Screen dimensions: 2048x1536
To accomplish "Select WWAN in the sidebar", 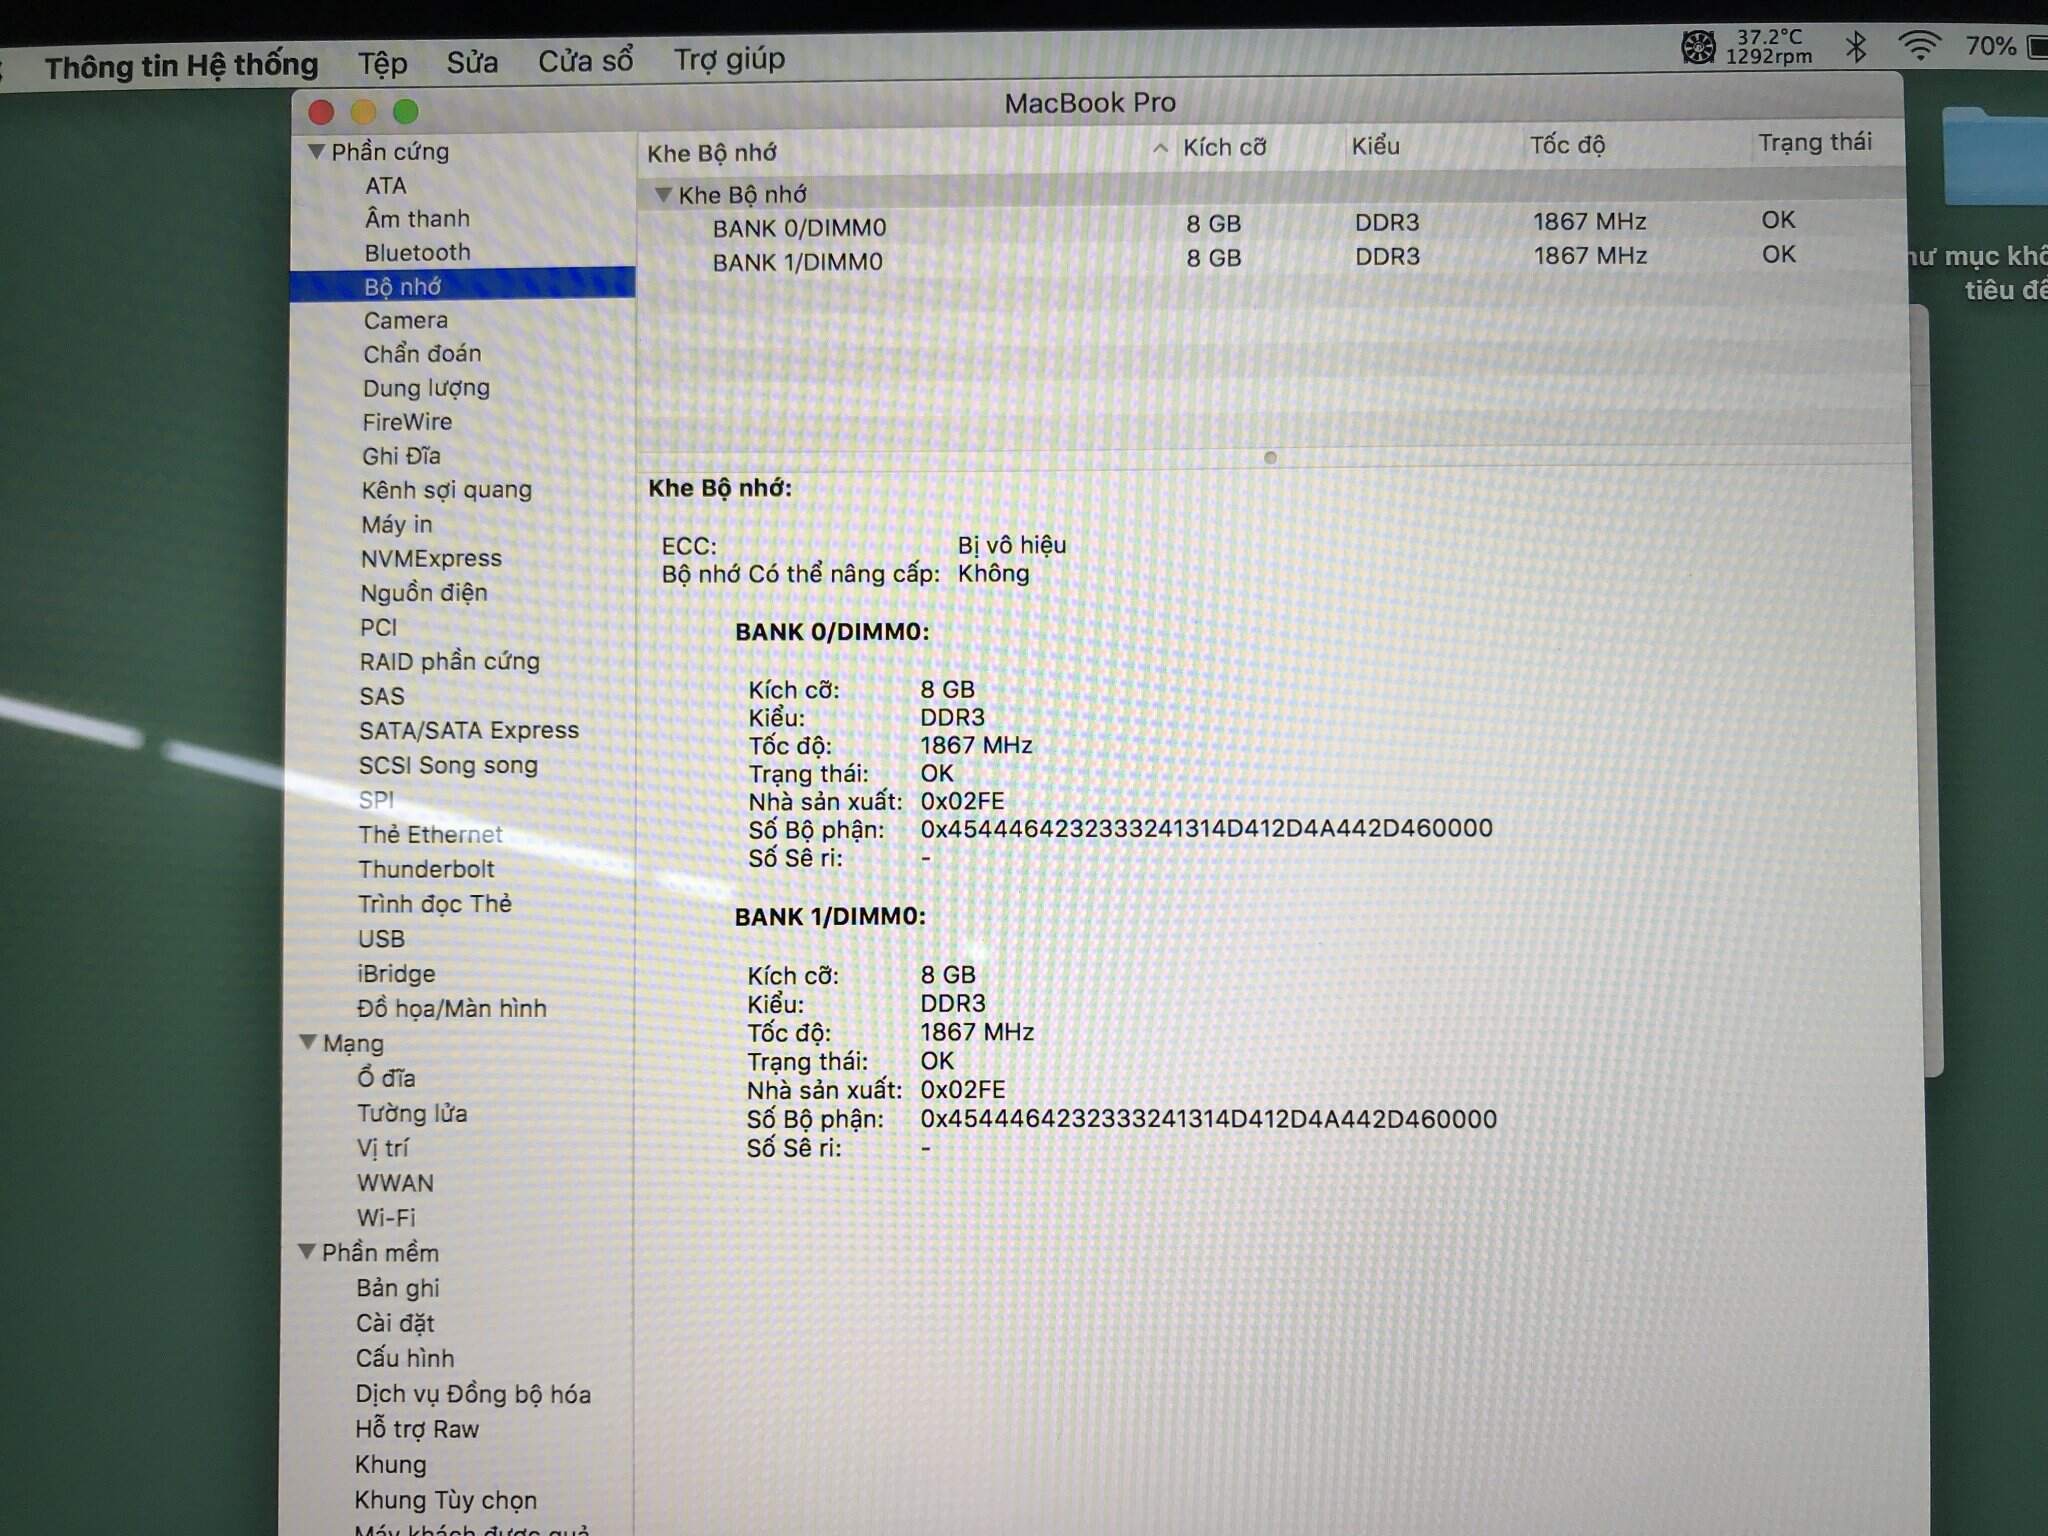I will (x=395, y=1183).
